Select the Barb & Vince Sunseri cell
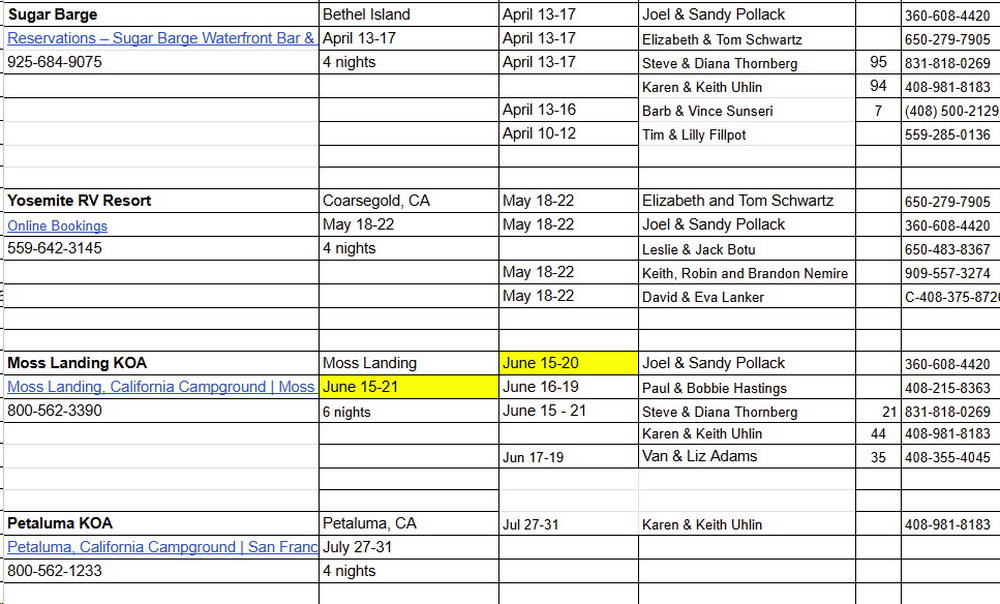Screen dimensions: 1000x604 pyautogui.click(x=707, y=111)
